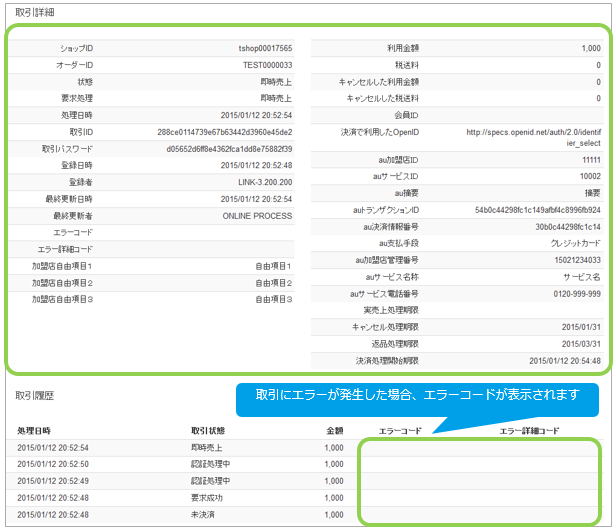This screenshot has width=615, height=531.
Task: Select the registrant LINK-3.200.200
Action: (x=265, y=182)
